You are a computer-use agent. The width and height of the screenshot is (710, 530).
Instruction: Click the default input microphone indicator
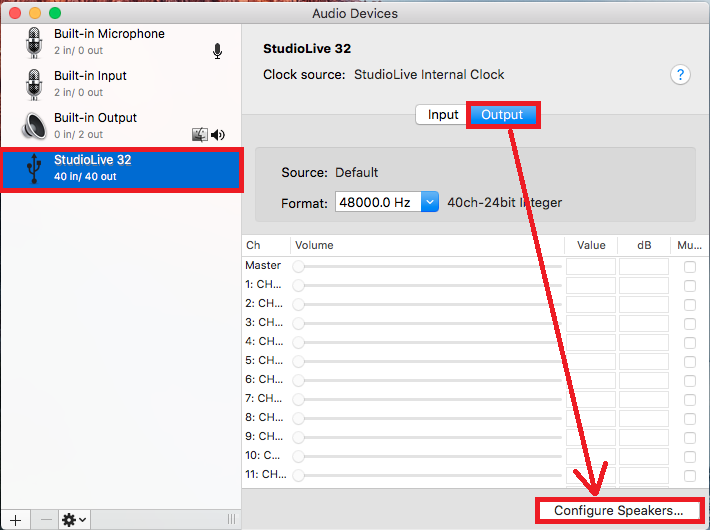tap(217, 51)
